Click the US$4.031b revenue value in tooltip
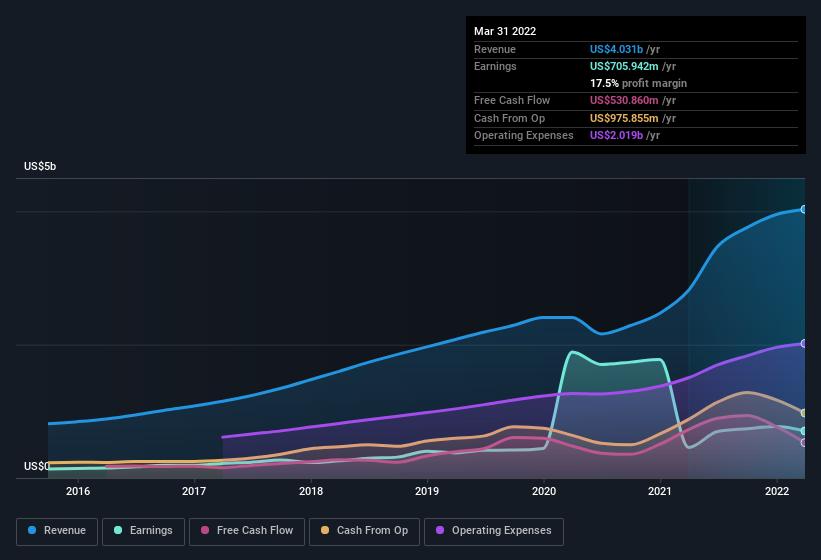Screen dimensions: 821x560 pyautogui.click(x=616, y=49)
